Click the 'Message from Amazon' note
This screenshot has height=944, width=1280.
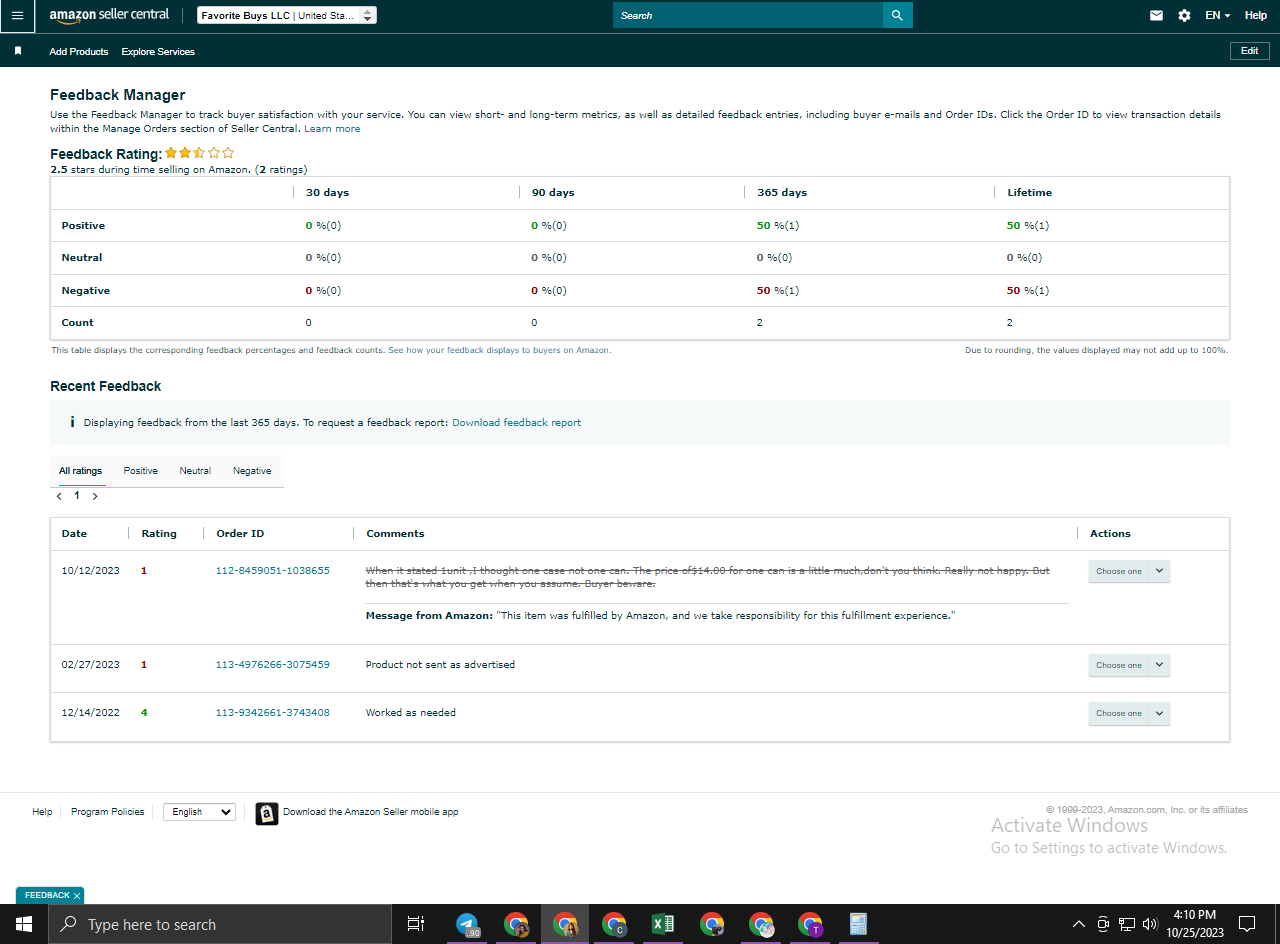(660, 616)
